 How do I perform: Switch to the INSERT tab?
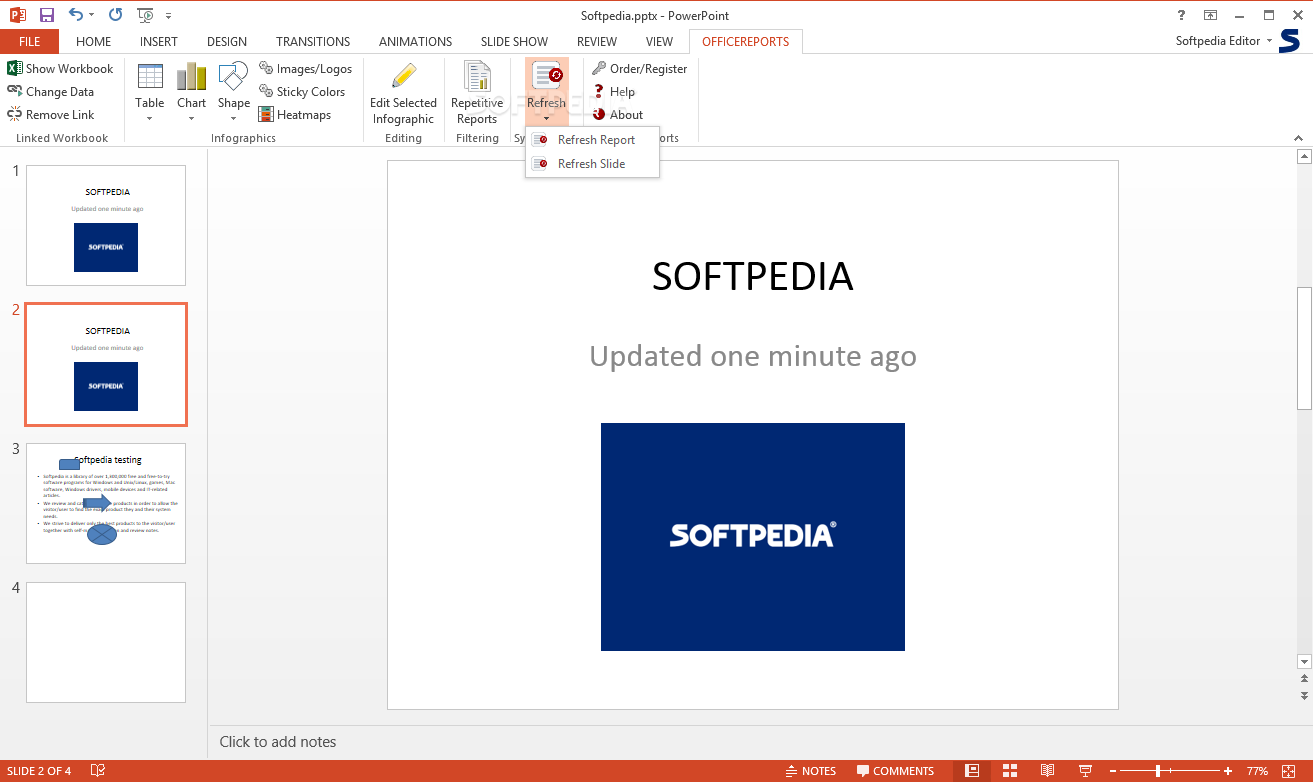pyautogui.click(x=159, y=42)
